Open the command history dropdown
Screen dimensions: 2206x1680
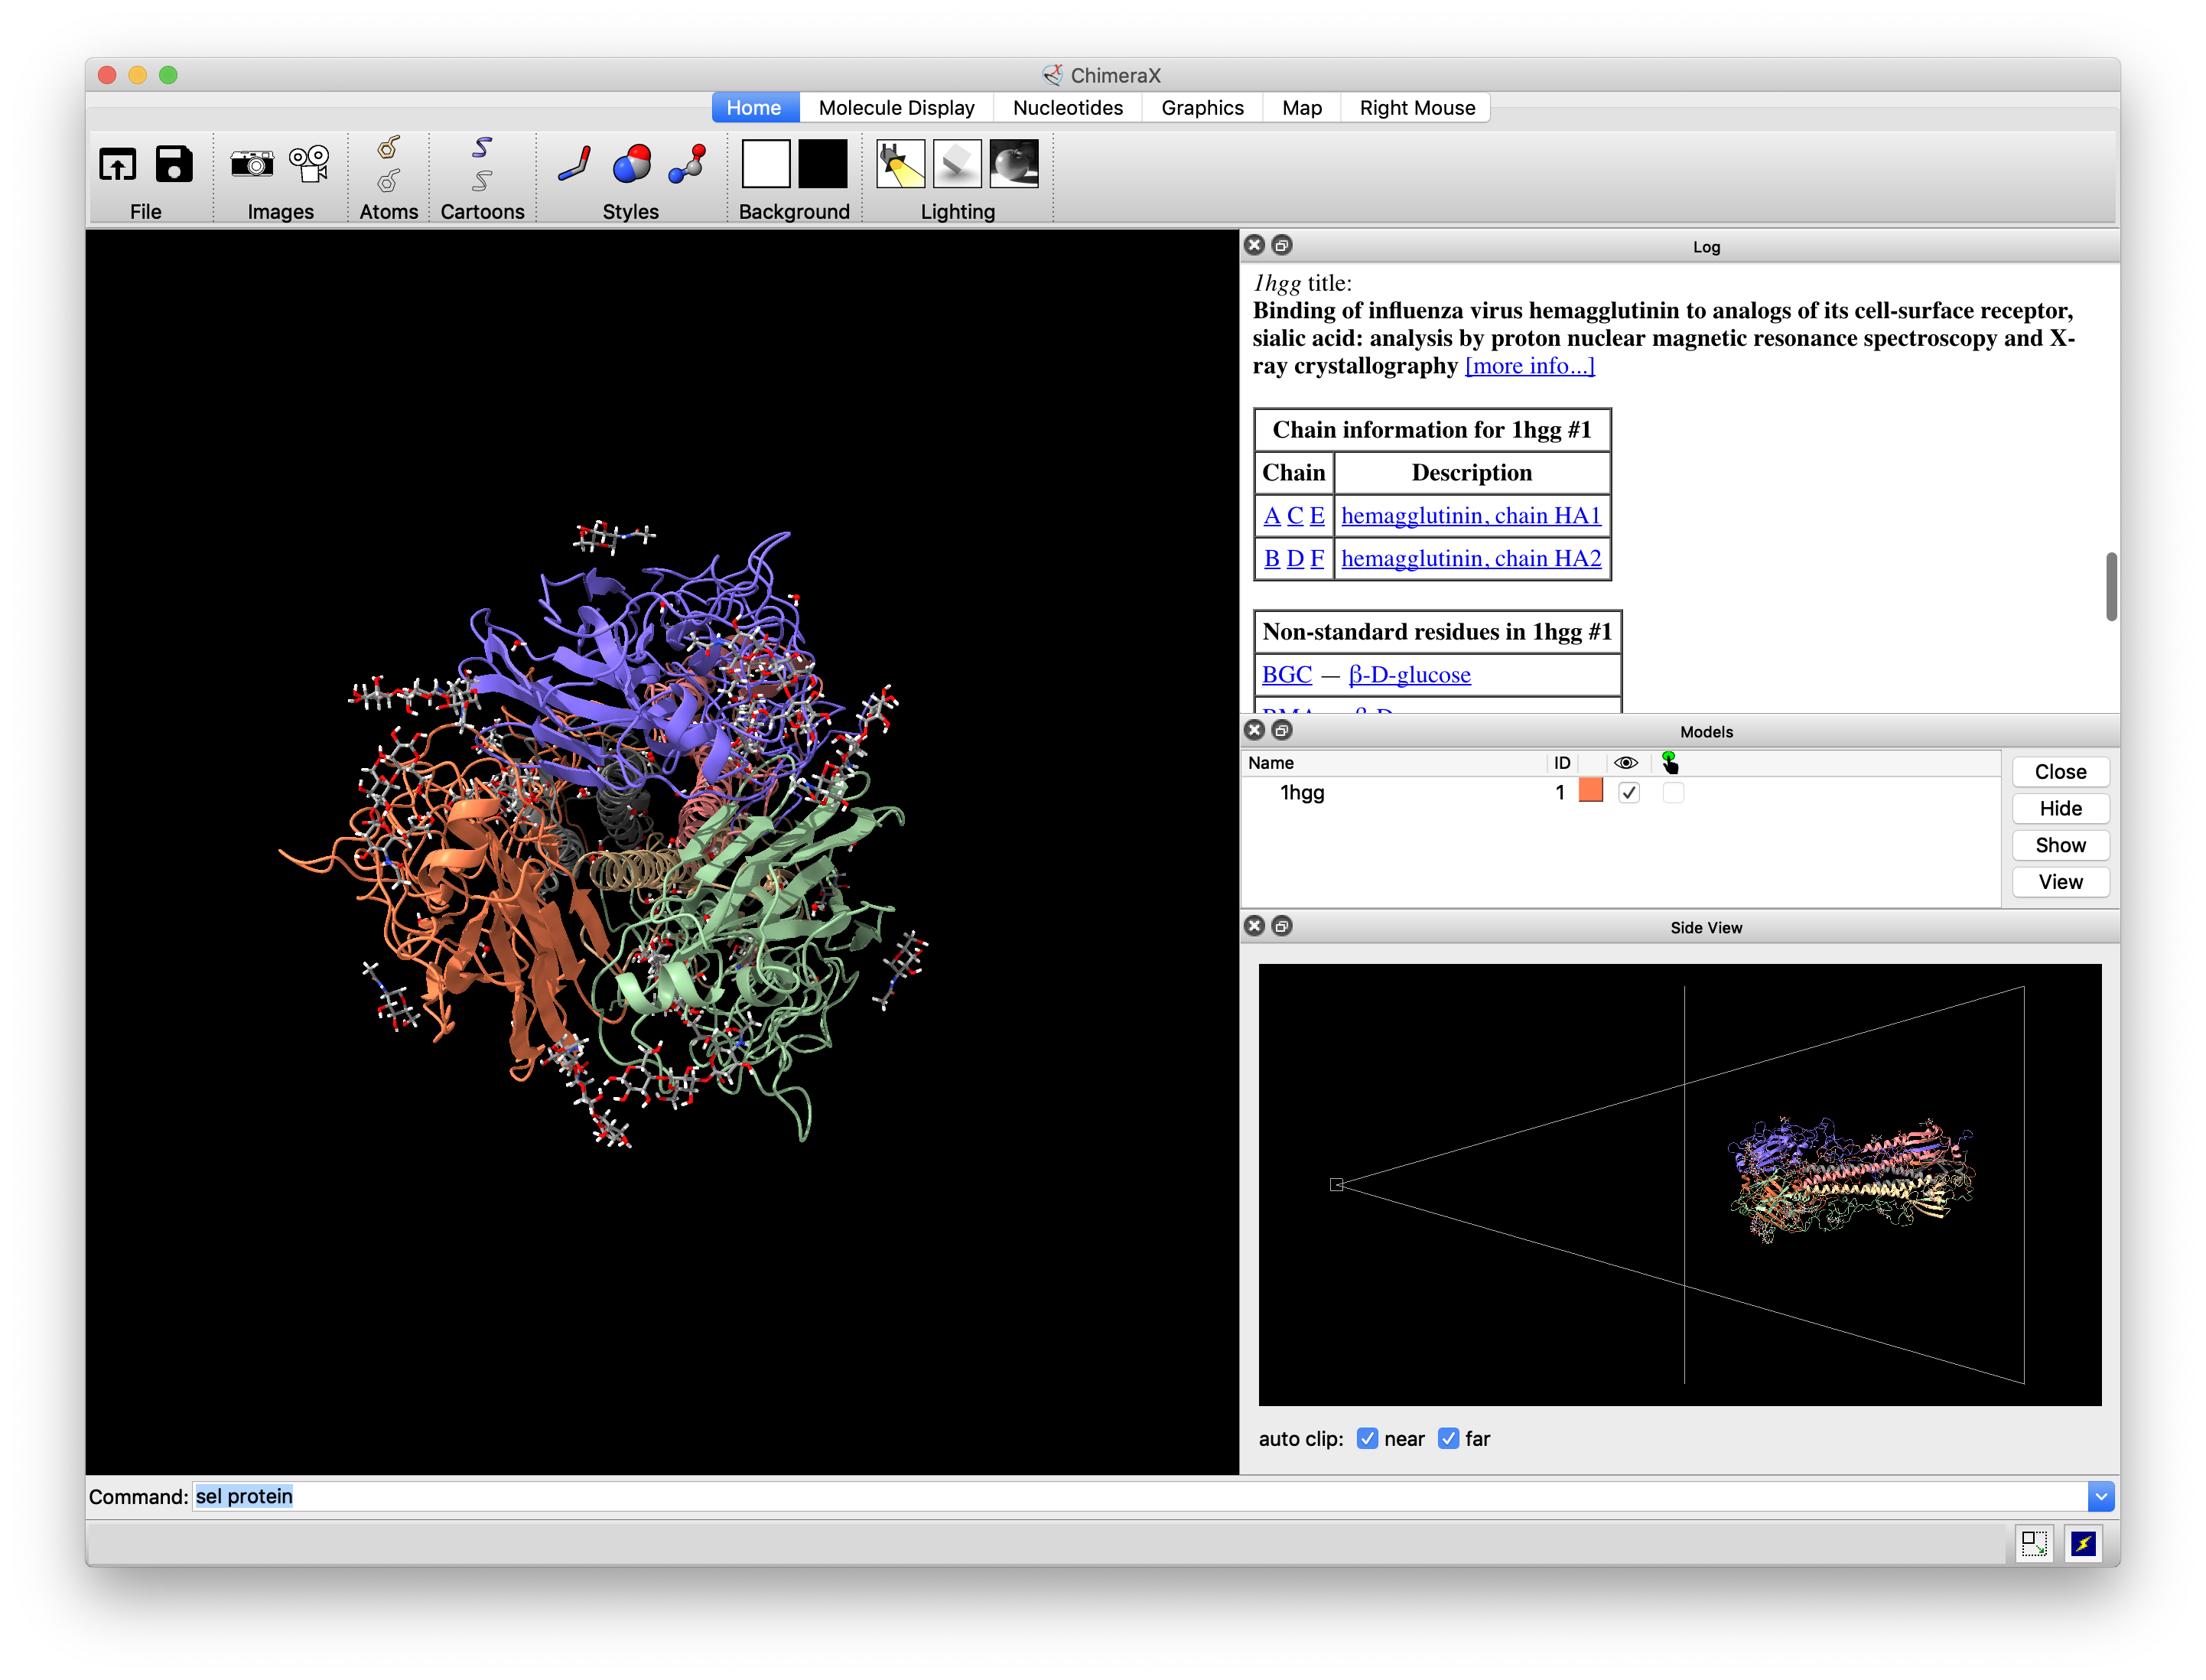pos(2101,1496)
